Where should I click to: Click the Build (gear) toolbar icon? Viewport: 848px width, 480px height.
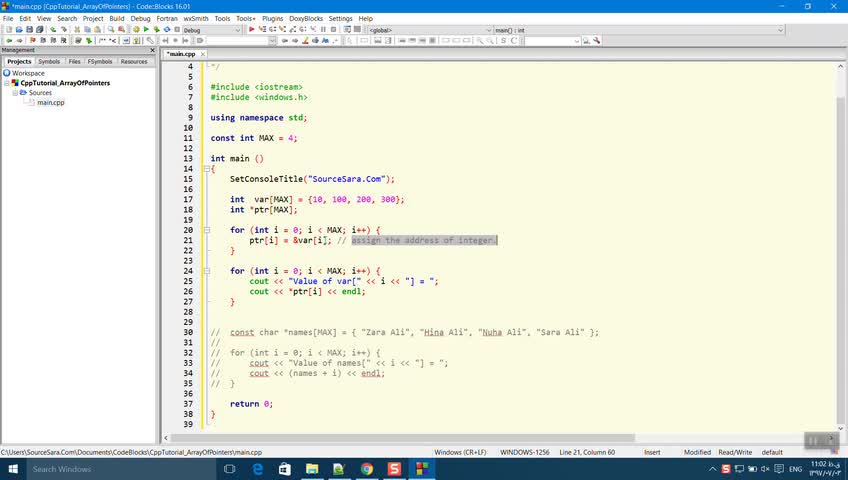click(x=138, y=30)
